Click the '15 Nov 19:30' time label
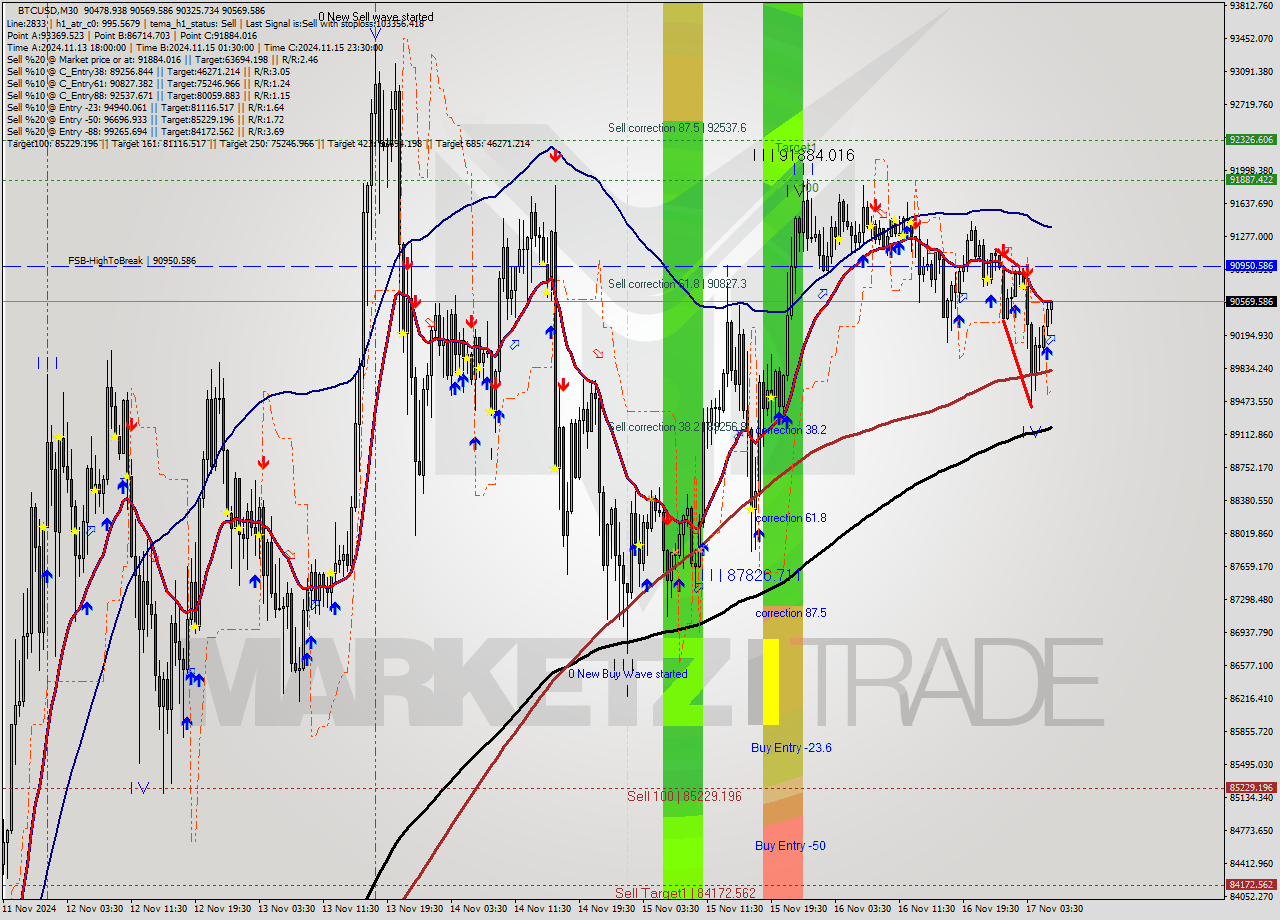This screenshot has width=1280, height=920. (798, 909)
